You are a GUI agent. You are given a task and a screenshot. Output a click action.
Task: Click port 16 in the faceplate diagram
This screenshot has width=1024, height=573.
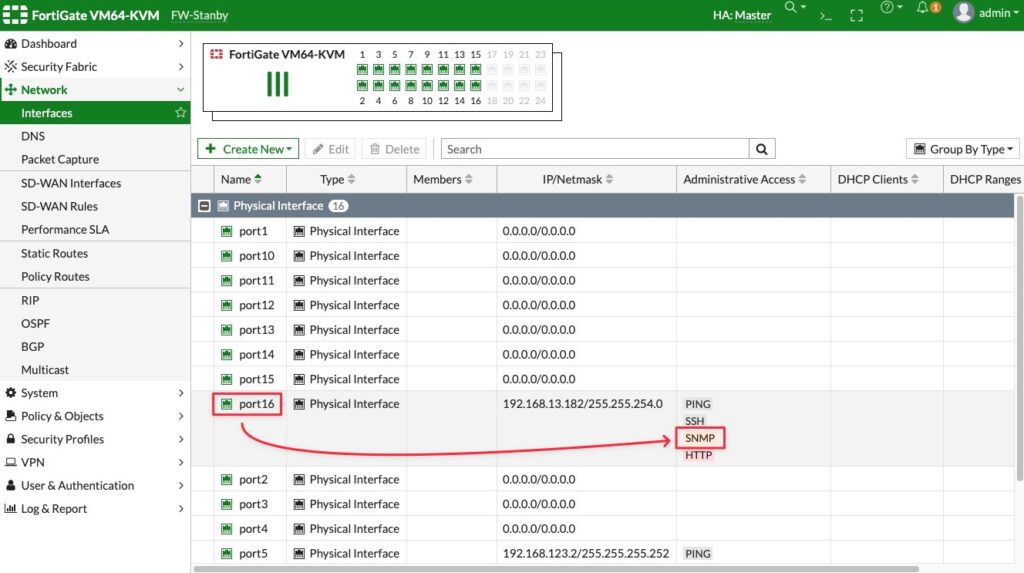point(475,86)
